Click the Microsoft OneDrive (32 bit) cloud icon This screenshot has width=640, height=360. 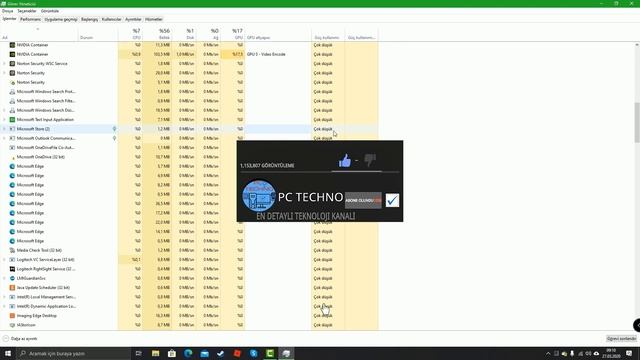tap(12, 157)
